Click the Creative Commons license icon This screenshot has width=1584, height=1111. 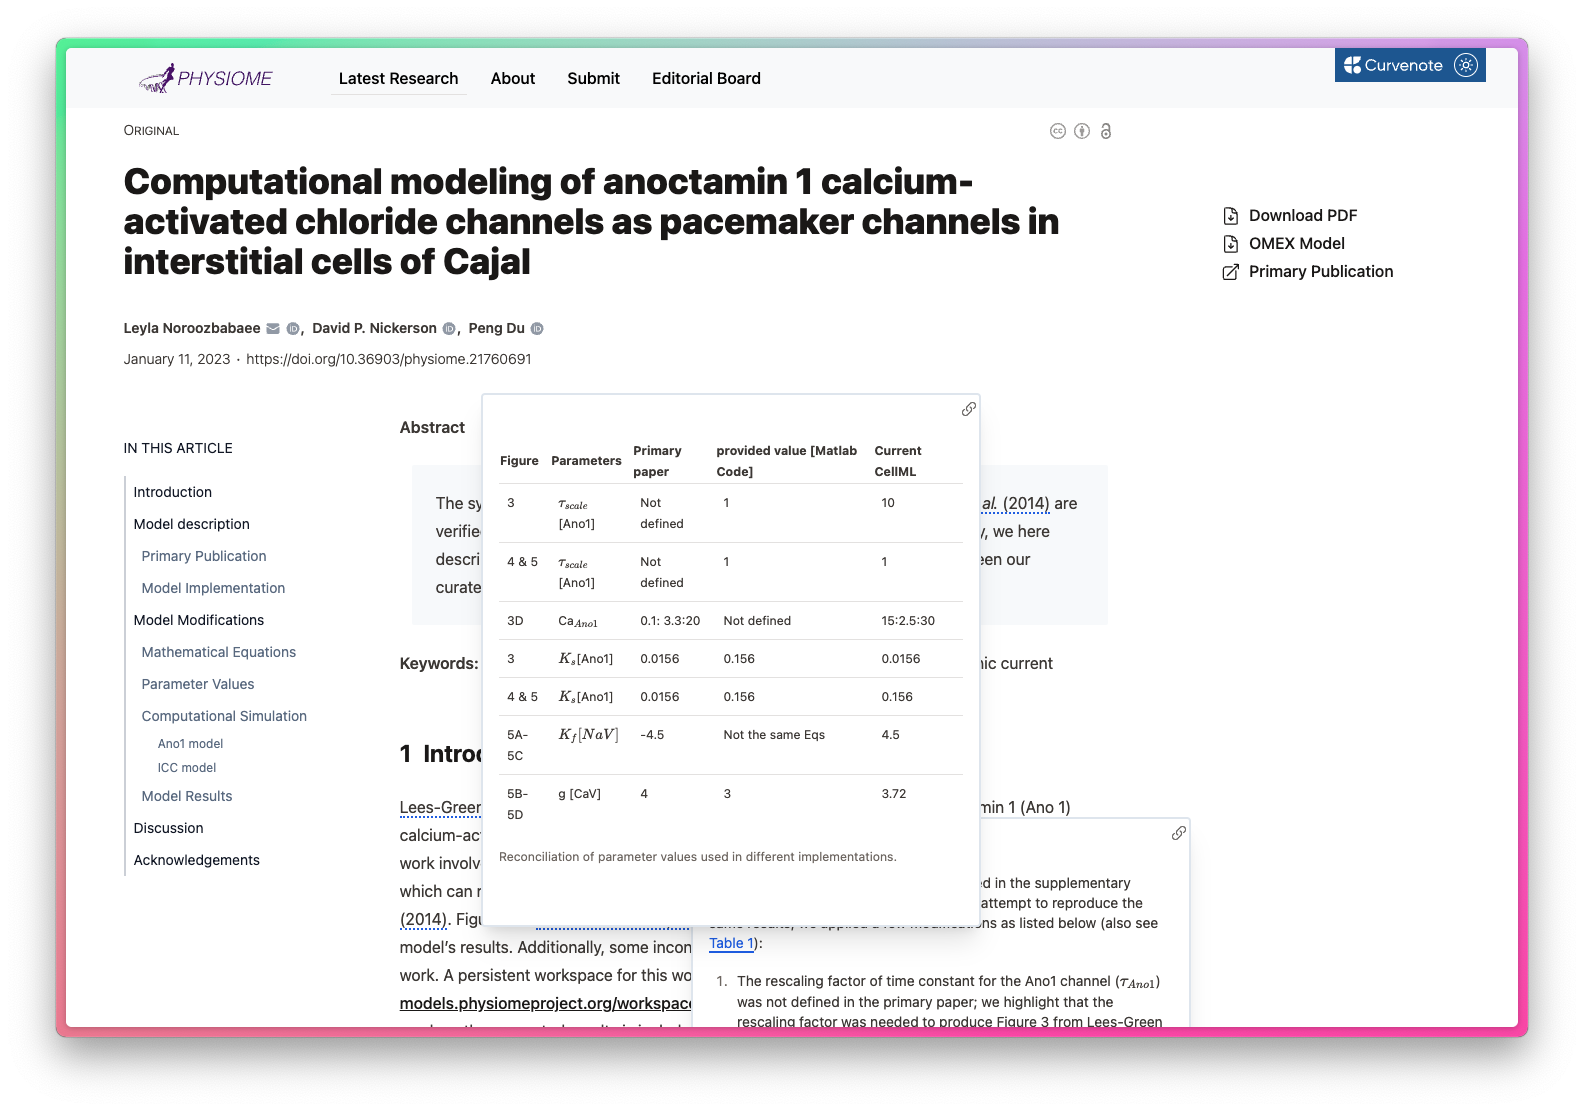(1057, 131)
